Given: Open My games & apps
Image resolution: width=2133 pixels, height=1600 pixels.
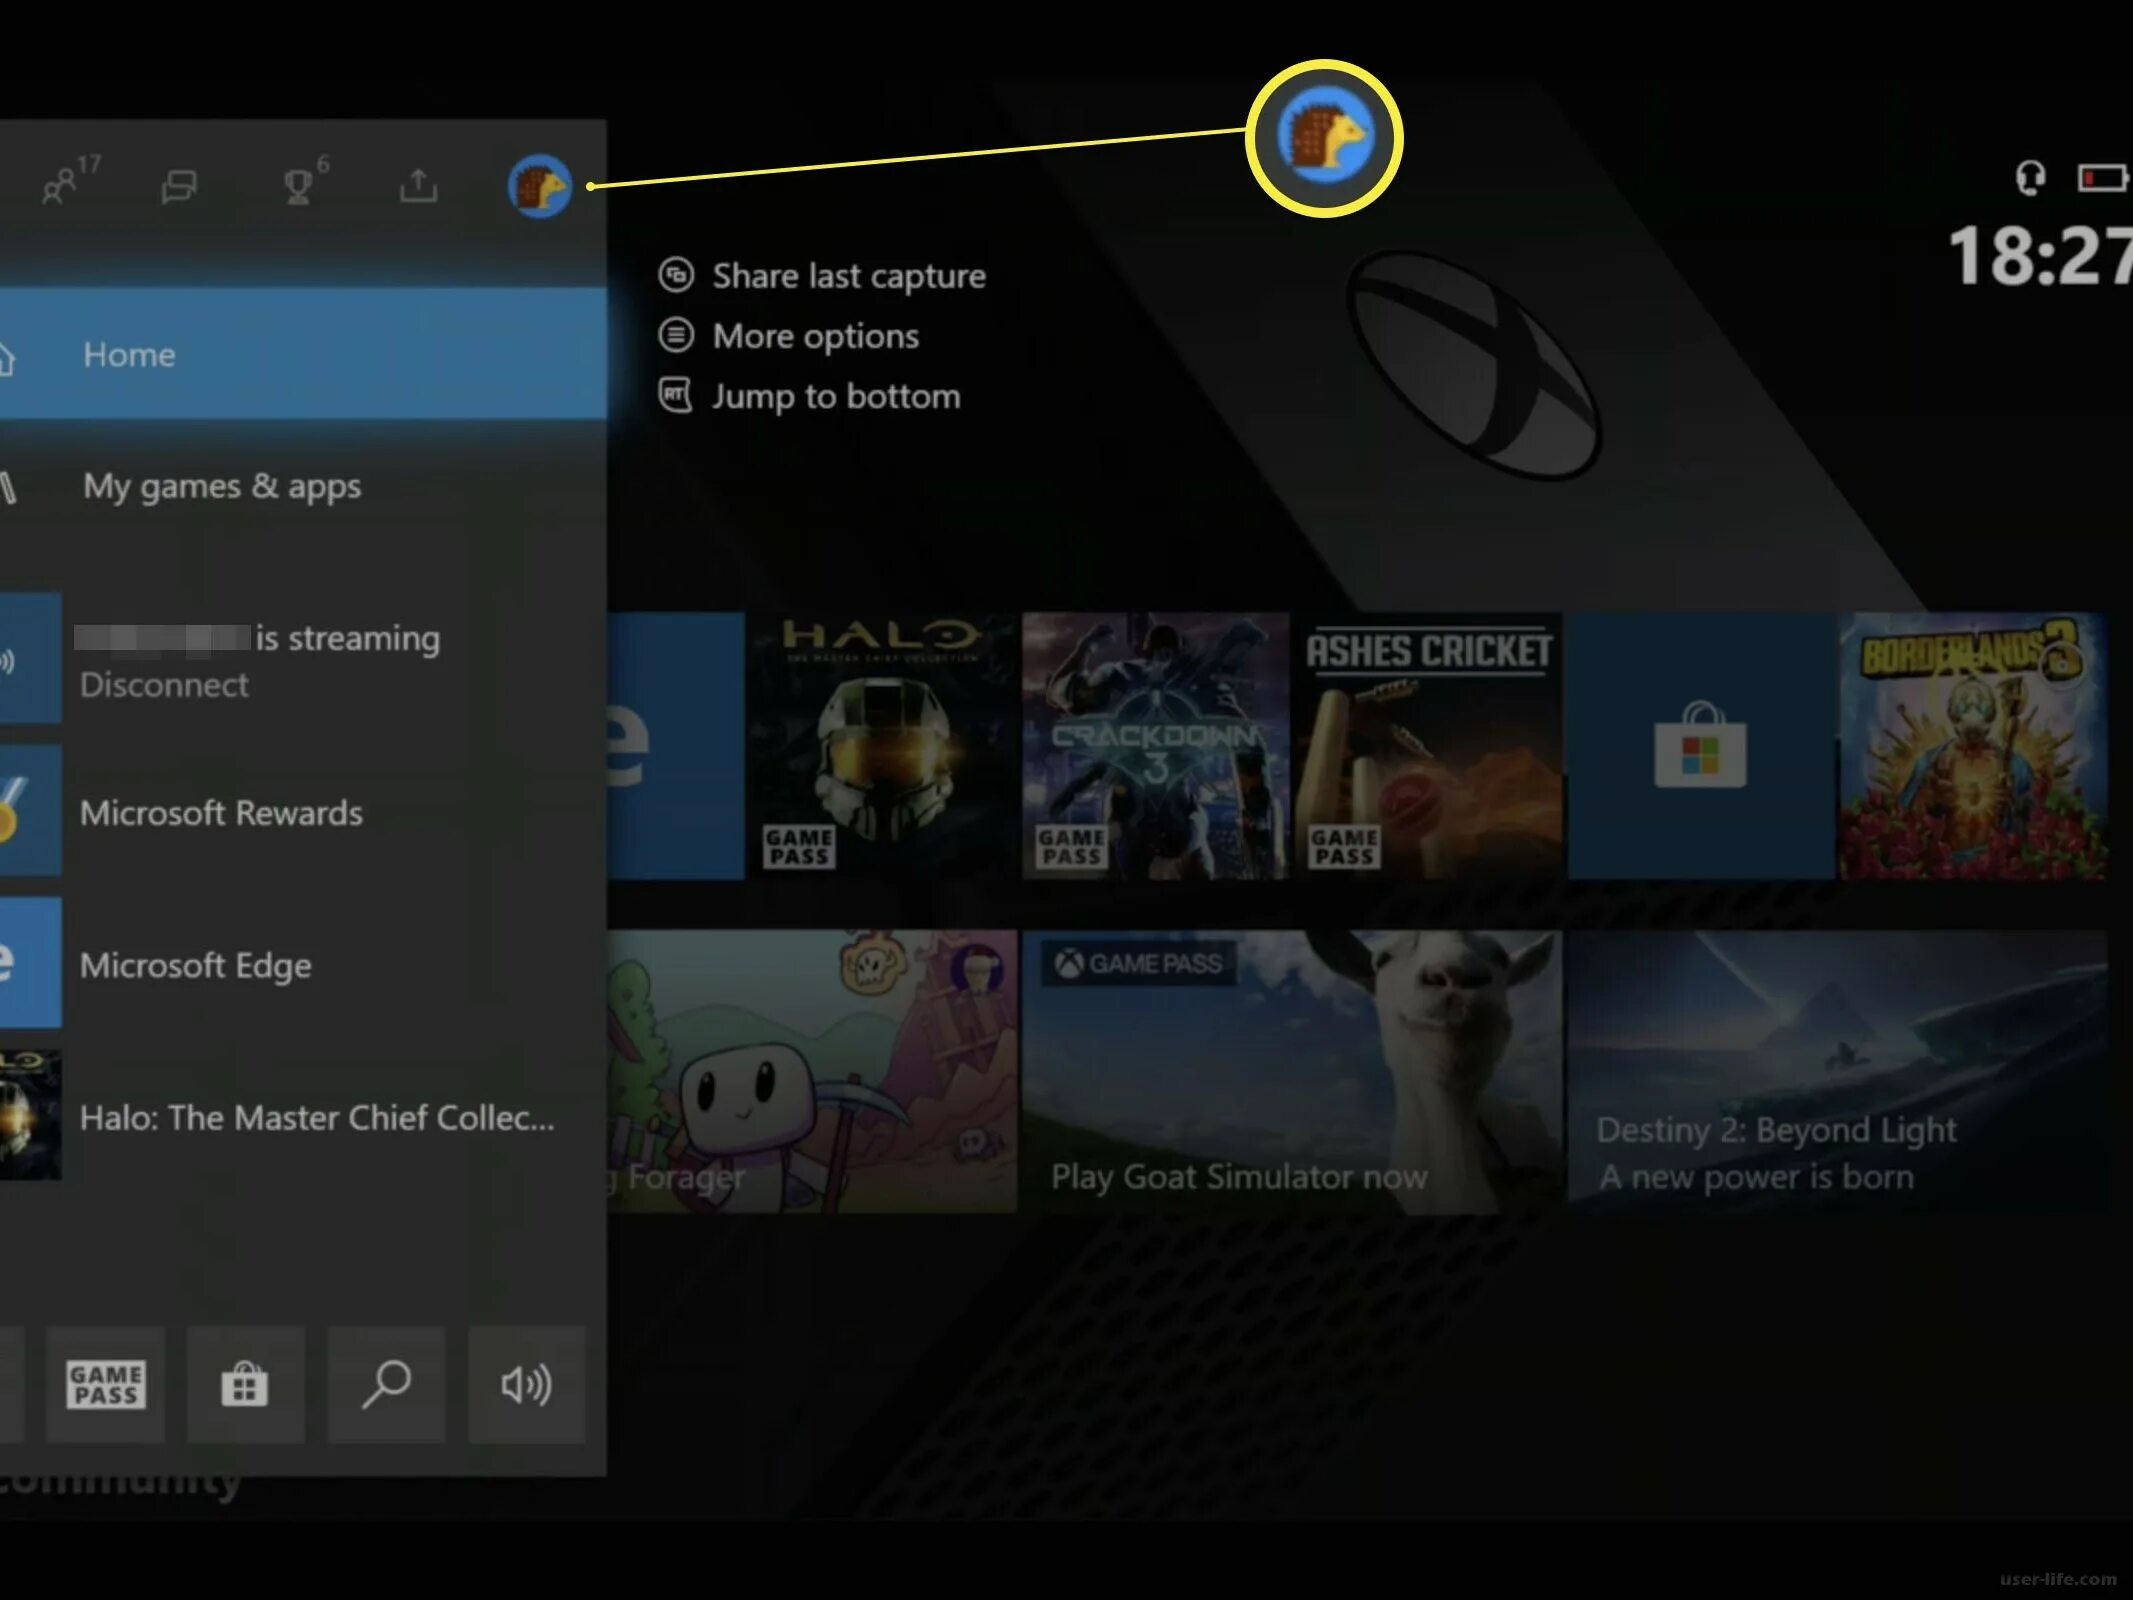Looking at the screenshot, I should [x=222, y=486].
